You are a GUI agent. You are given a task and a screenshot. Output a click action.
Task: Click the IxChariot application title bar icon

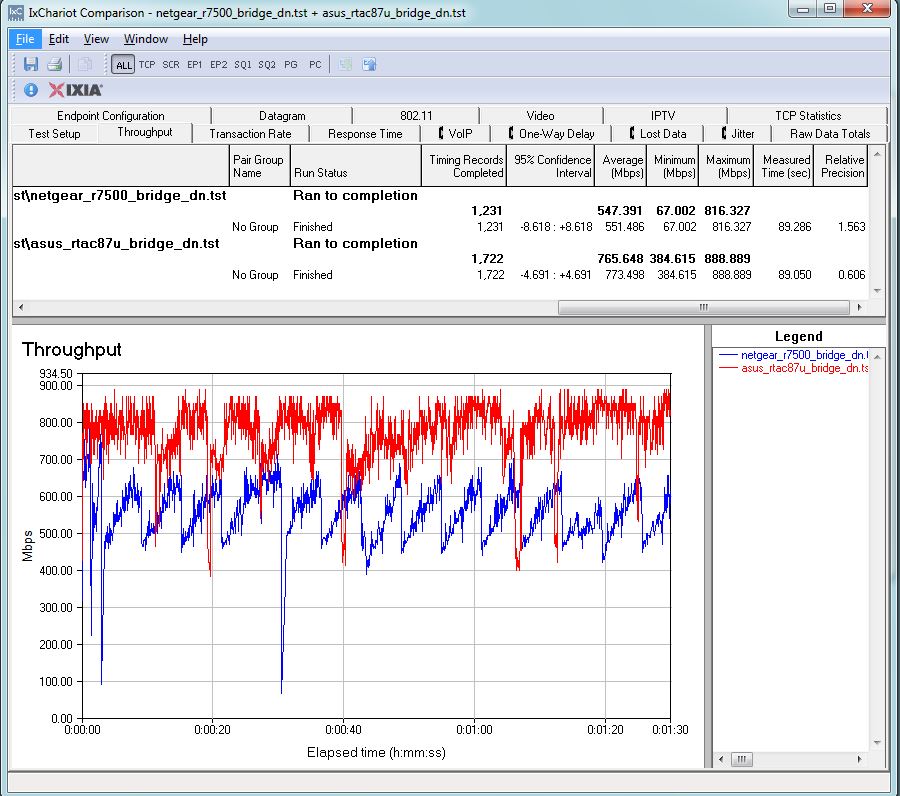coord(16,12)
